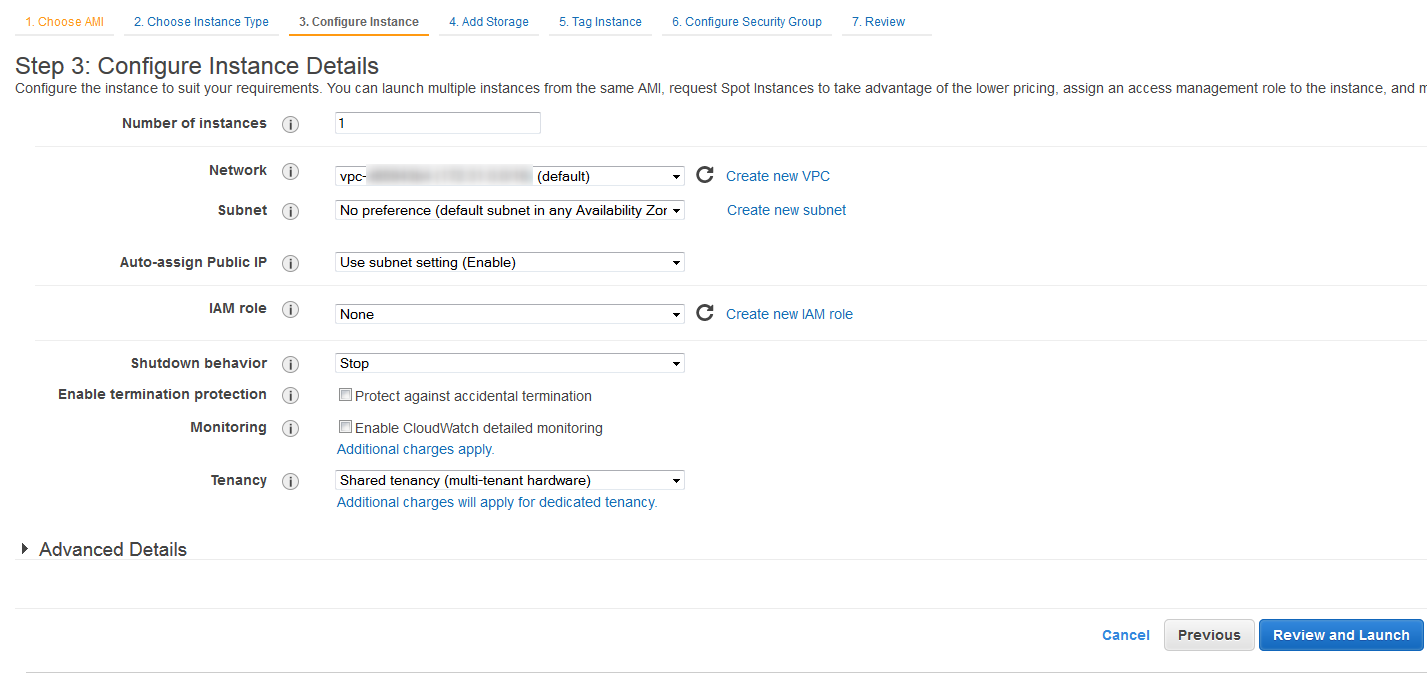Click the Tenancy information icon

point(290,481)
